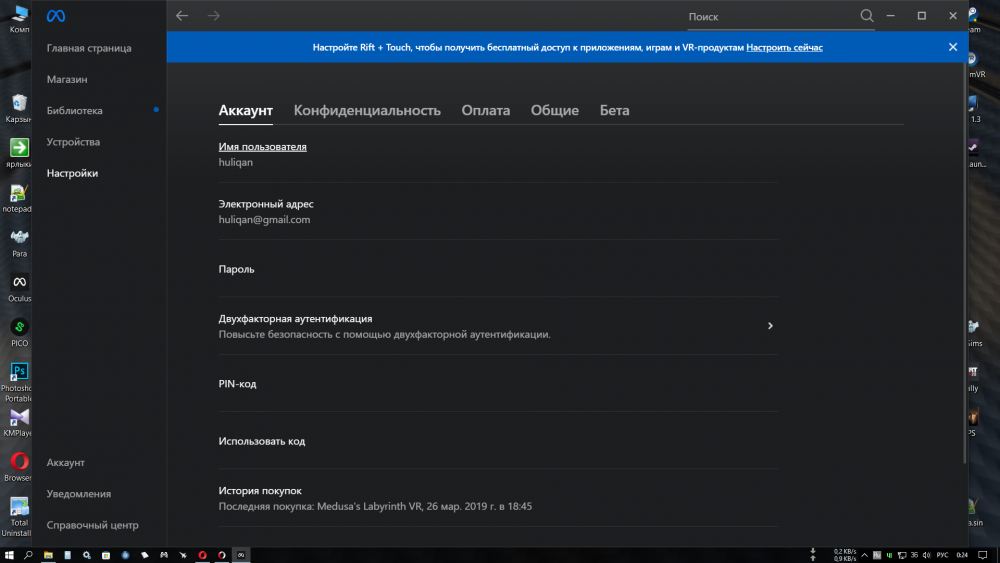Open Аккаунт at sidebar bottom
This screenshot has height=563, width=1000.
point(66,462)
